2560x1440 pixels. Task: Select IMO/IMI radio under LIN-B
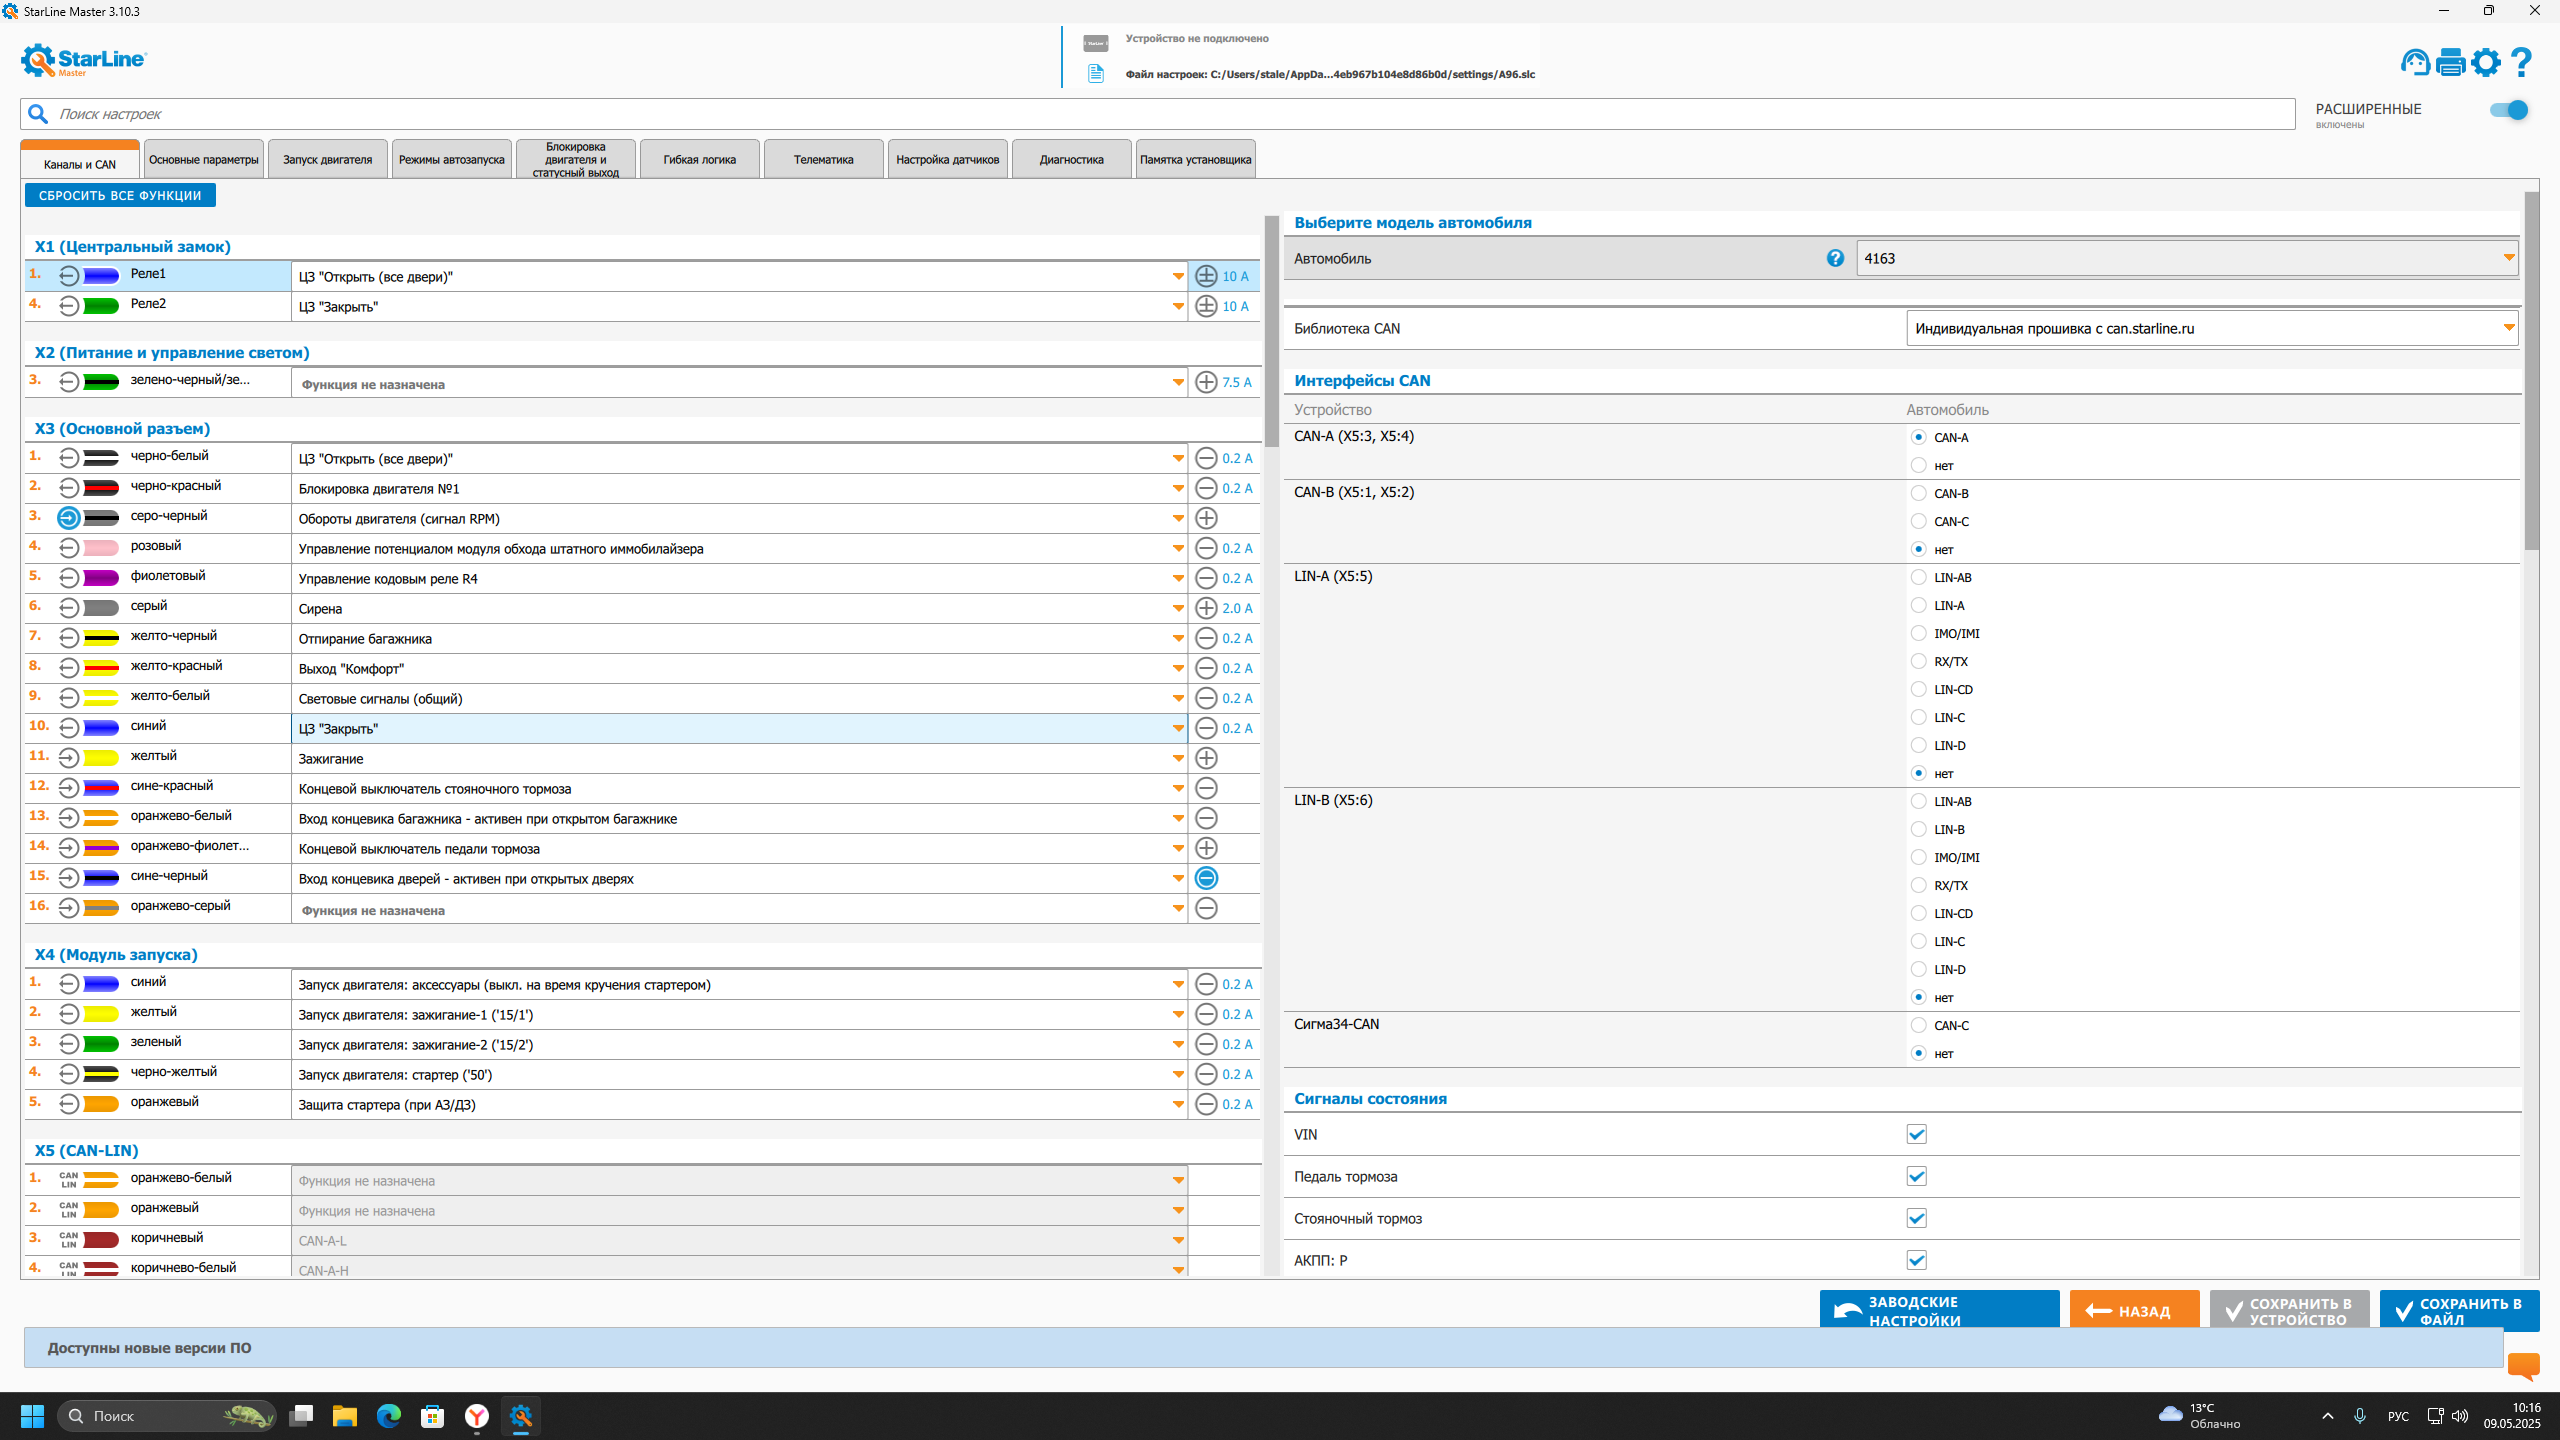pyautogui.click(x=1918, y=857)
